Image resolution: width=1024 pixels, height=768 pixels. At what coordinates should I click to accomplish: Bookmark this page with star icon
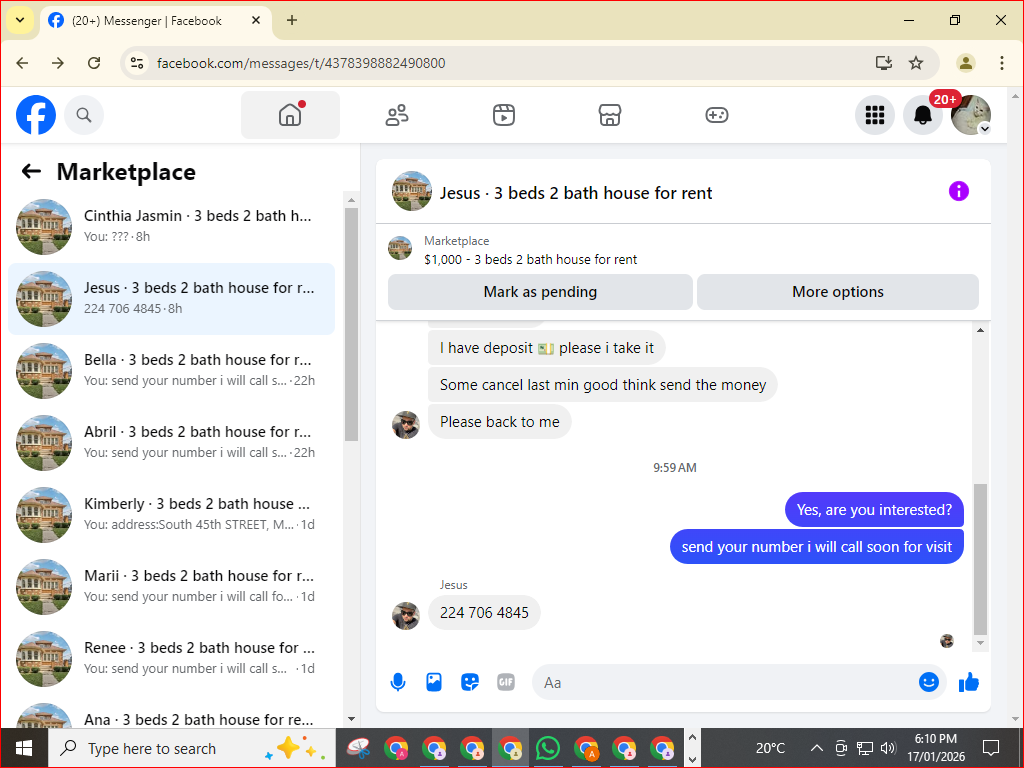[916, 63]
